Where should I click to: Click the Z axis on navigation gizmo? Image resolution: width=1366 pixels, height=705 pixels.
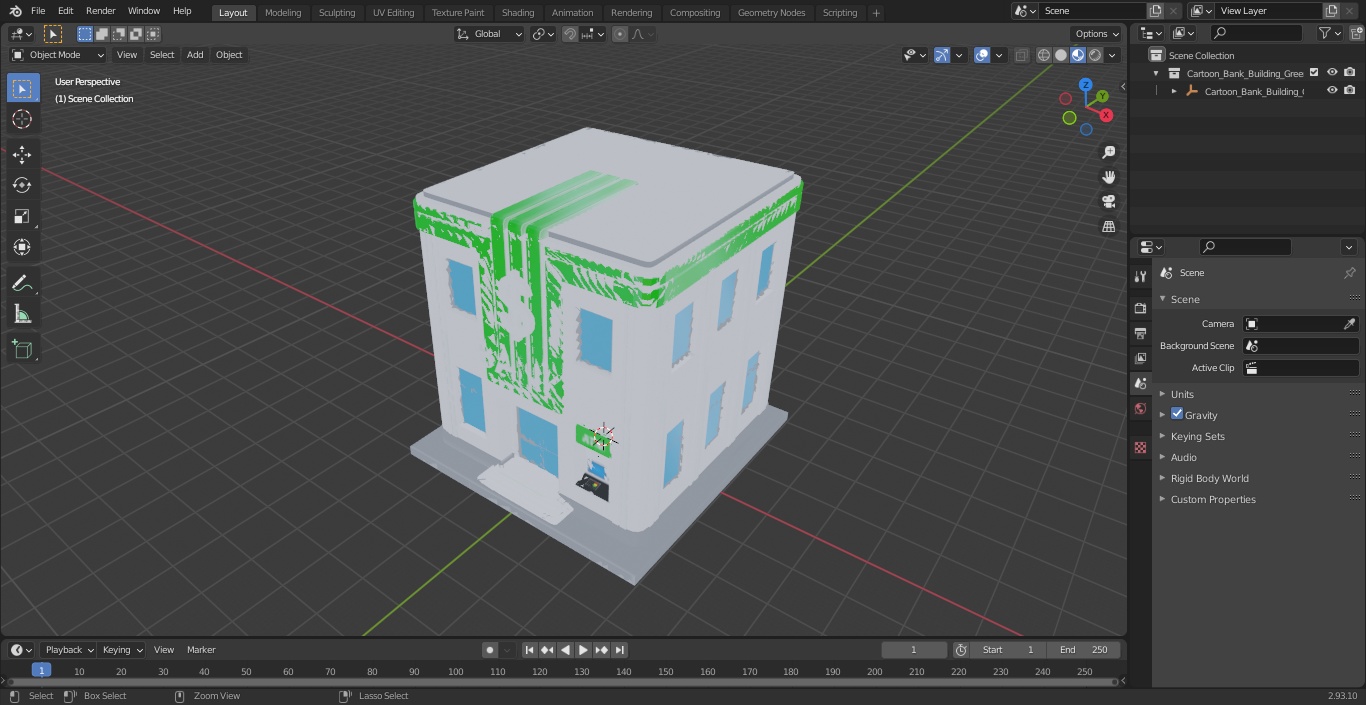(1086, 85)
